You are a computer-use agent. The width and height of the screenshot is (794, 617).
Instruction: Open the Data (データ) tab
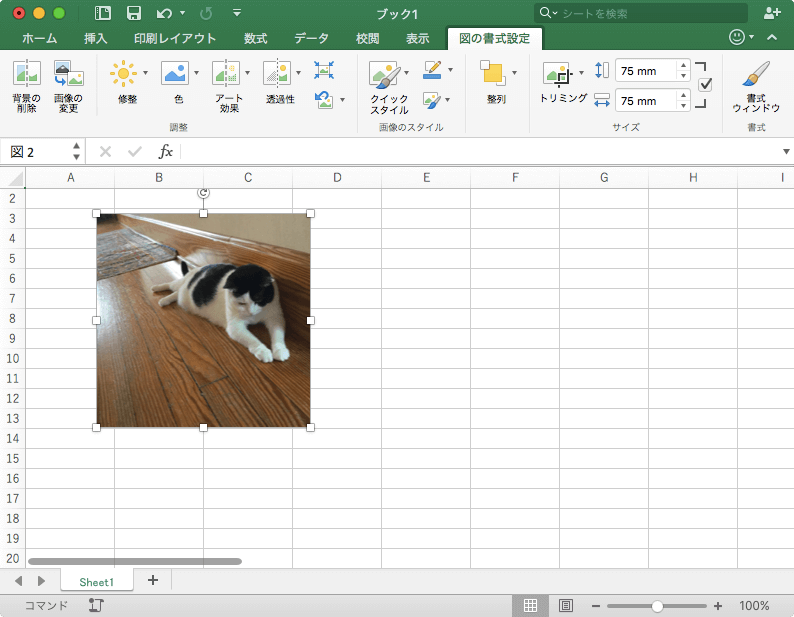pyautogui.click(x=311, y=38)
